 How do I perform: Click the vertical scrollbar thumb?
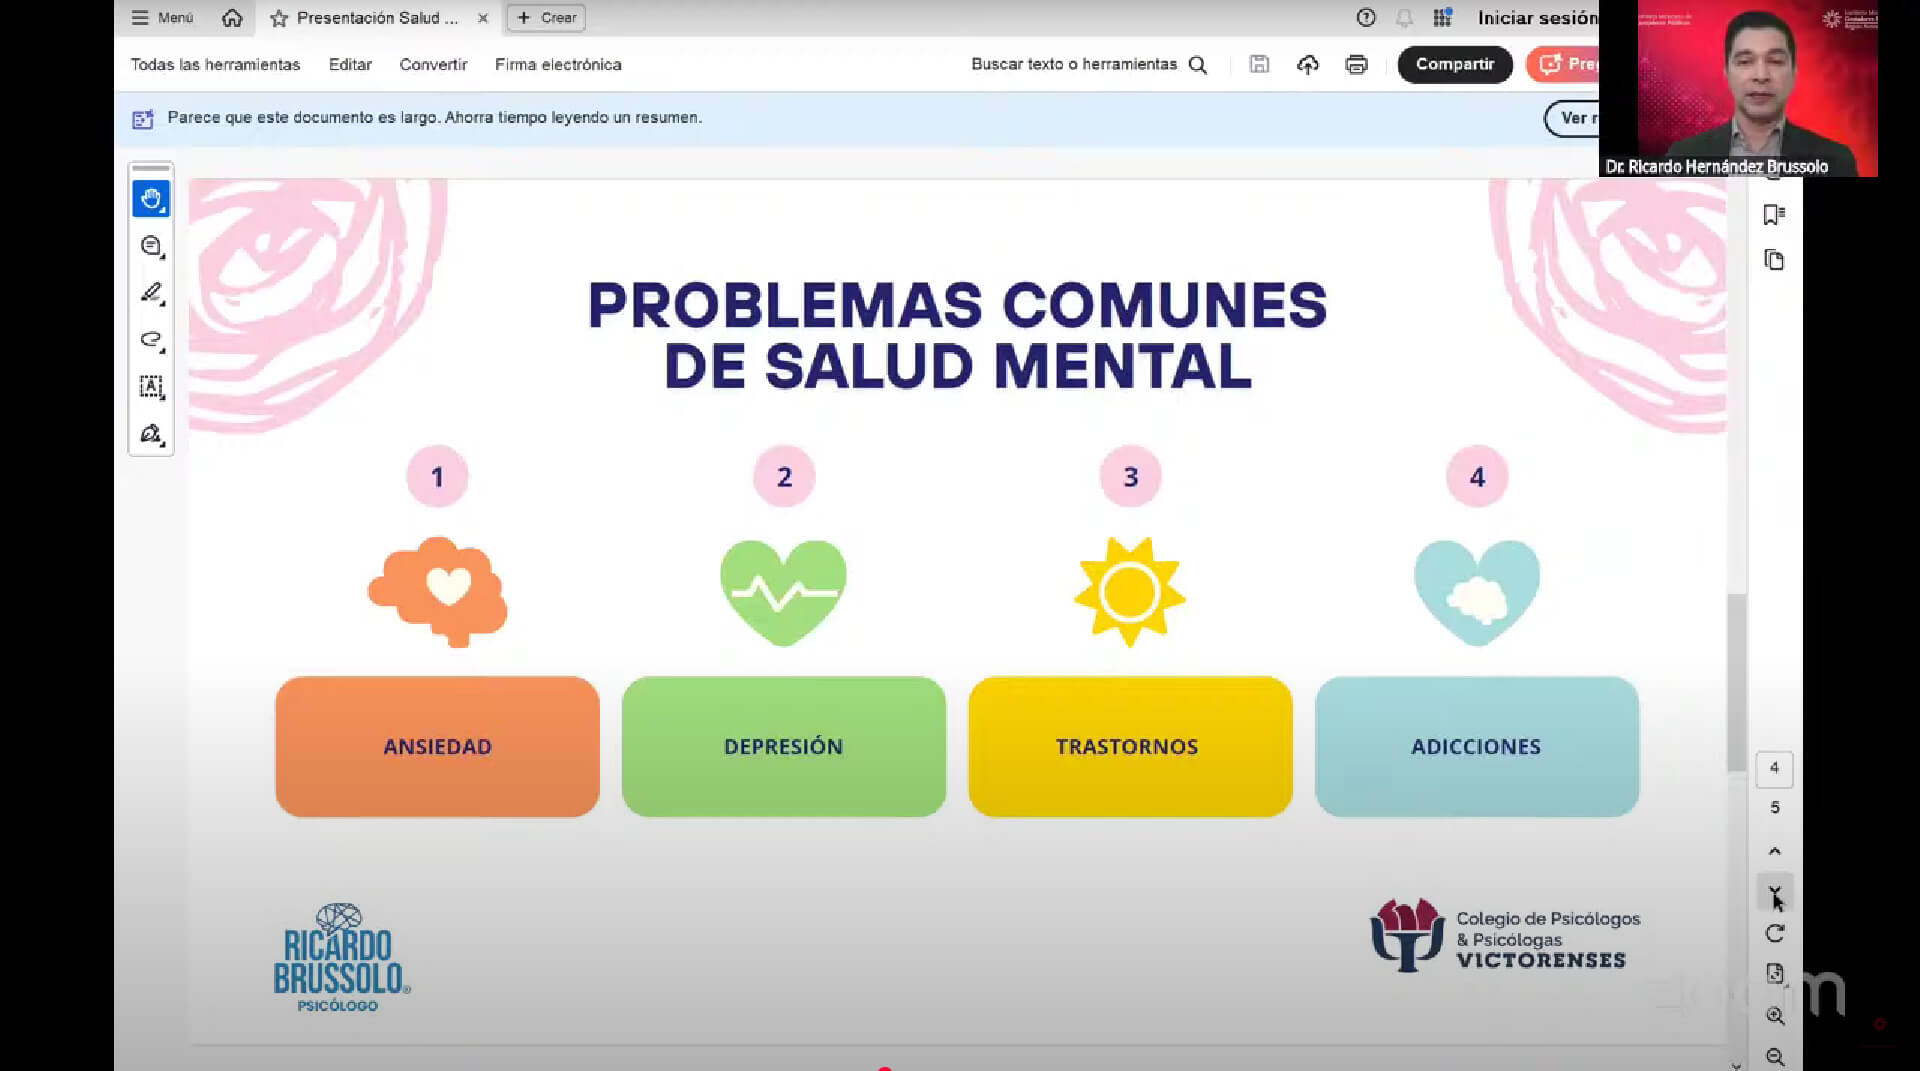[1736, 682]
